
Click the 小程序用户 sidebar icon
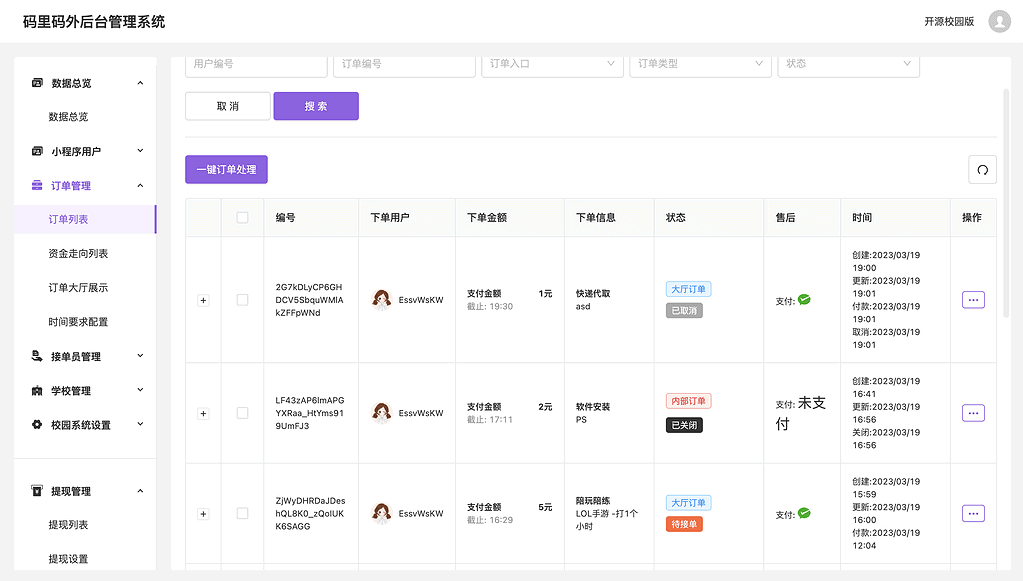coord(37,151)
